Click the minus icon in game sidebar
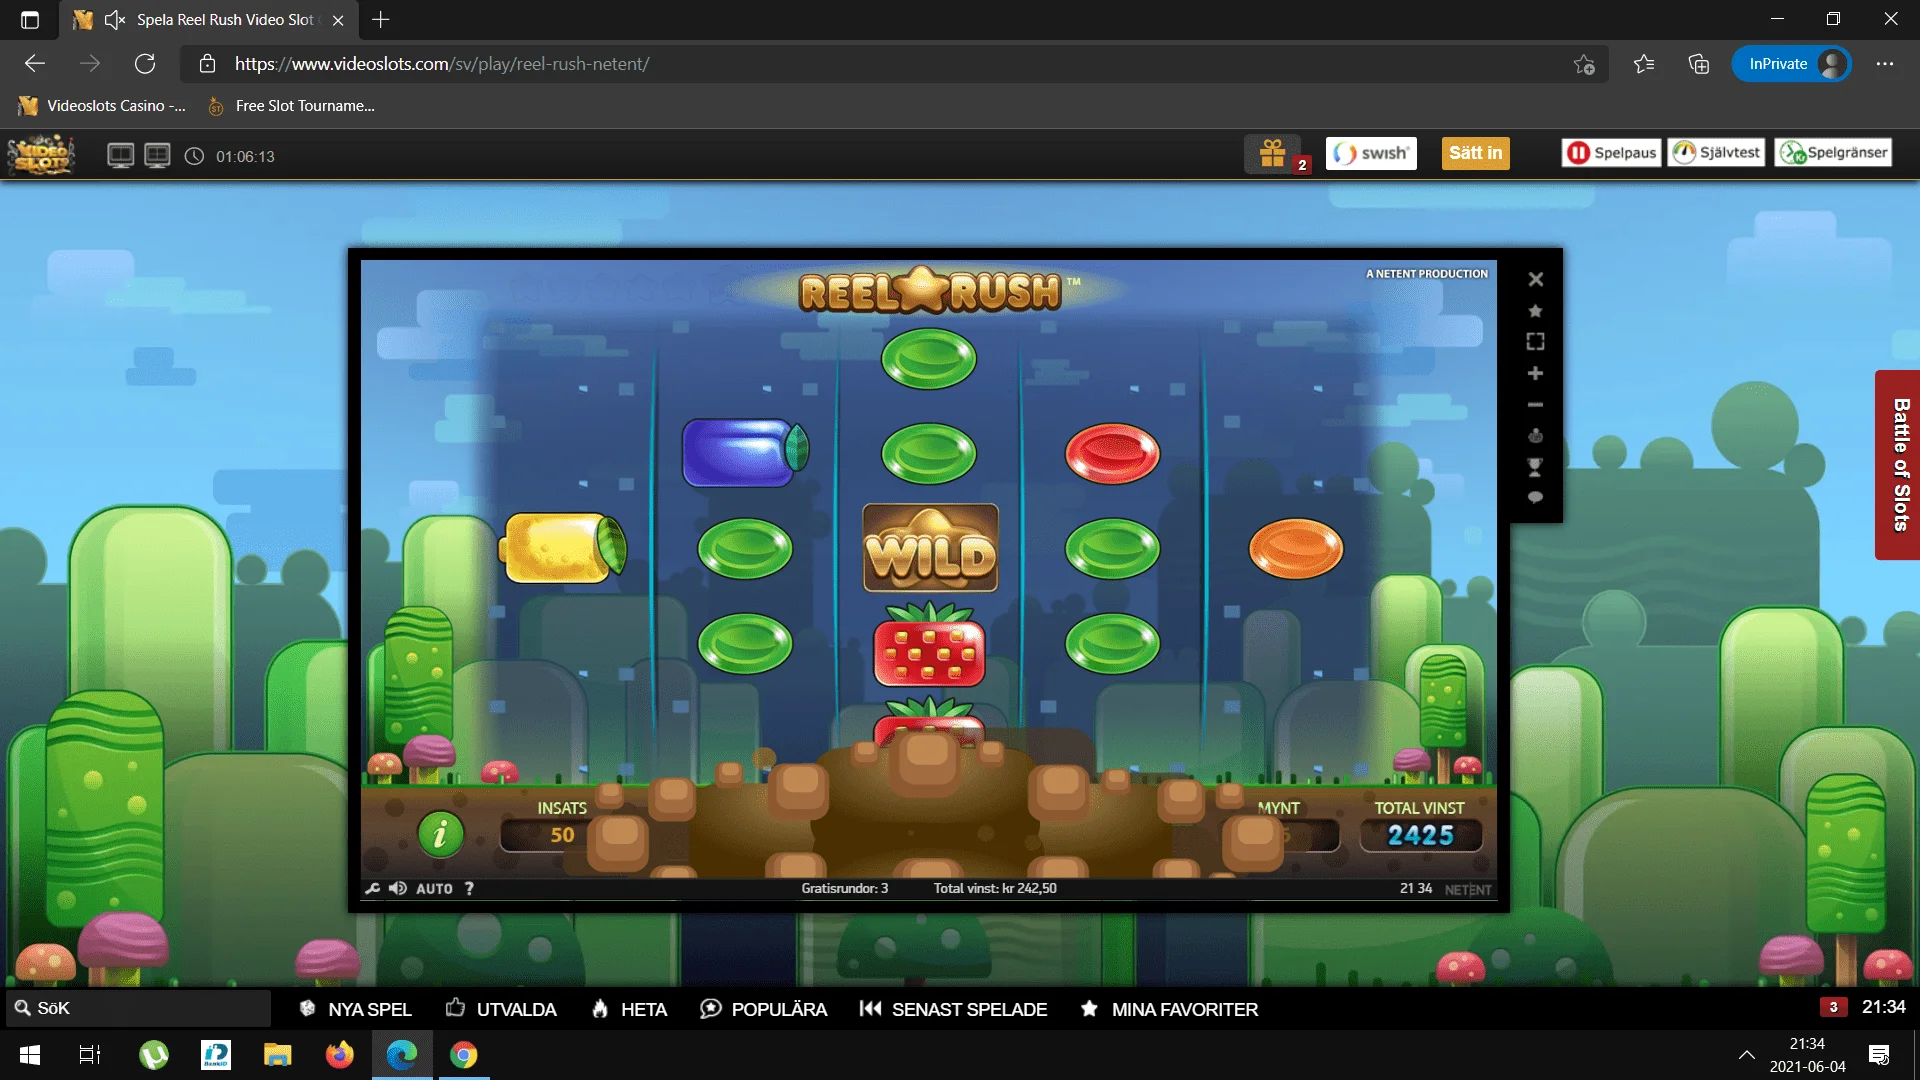 tap(1536, 405)
